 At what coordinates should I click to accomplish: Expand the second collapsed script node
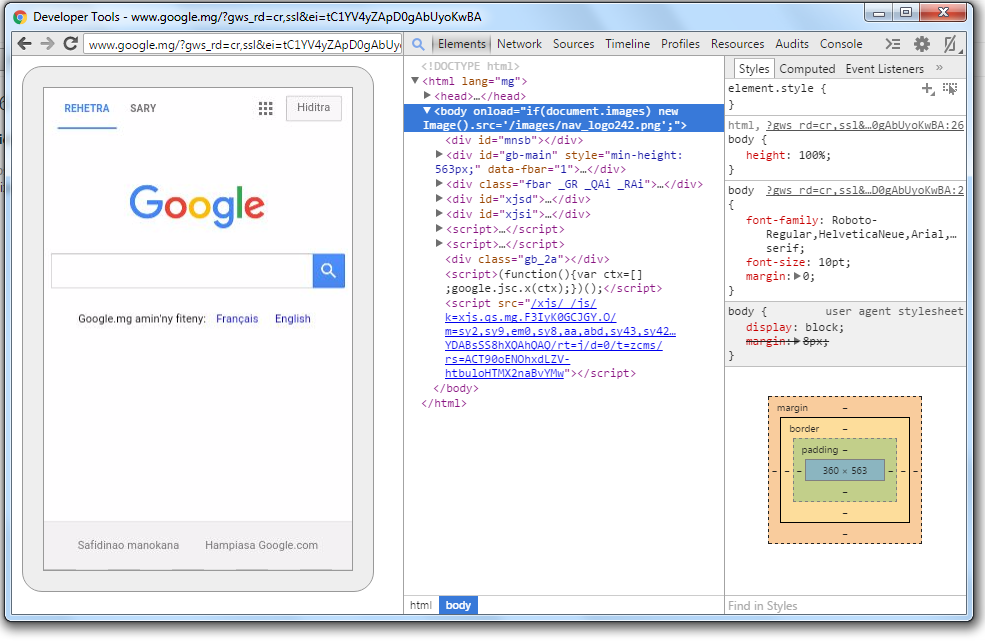coord(439,244)
